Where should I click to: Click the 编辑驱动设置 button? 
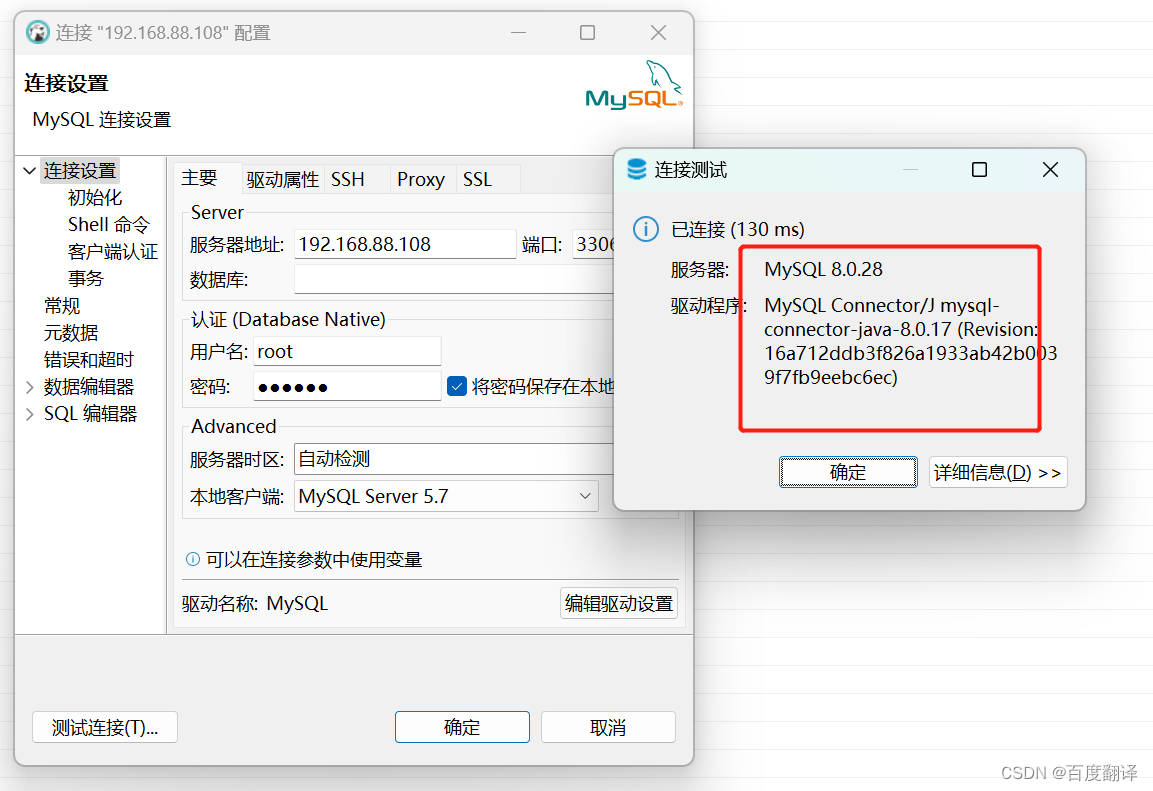click(x=618, y=604)
